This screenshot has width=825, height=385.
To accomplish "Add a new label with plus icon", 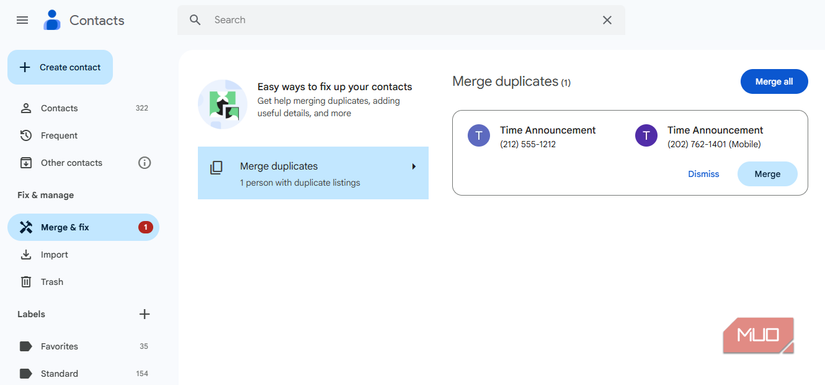I will 145,314.
